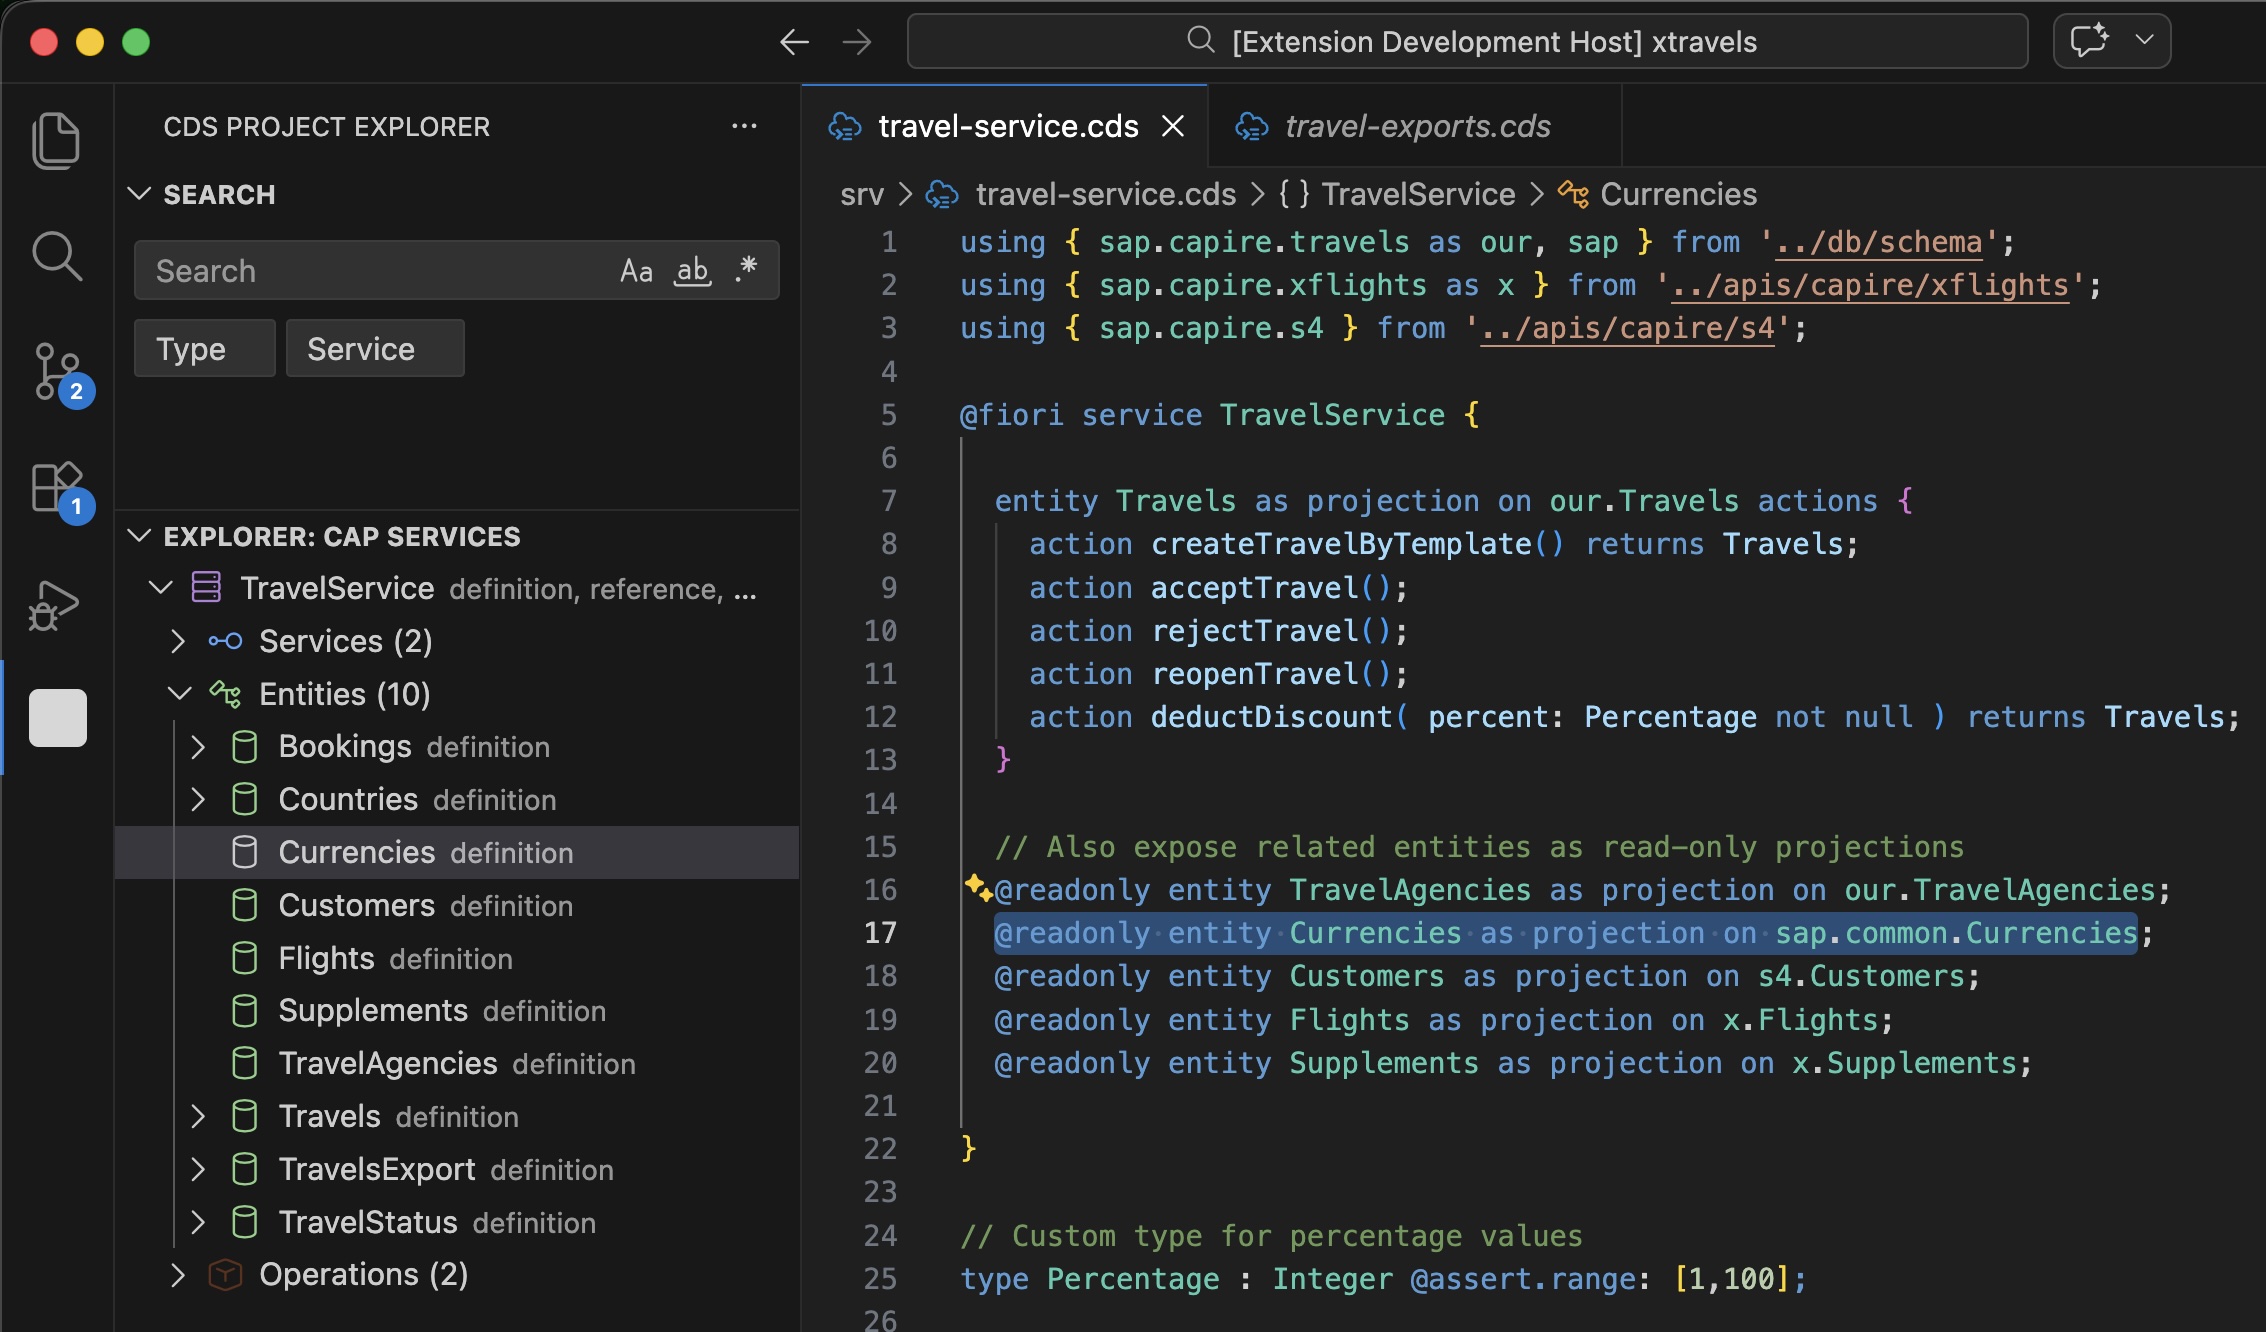Open the Extensions activity bar icon
Image resolution: width=2266 pixels, height=1332 pixels.
[58, 488]
